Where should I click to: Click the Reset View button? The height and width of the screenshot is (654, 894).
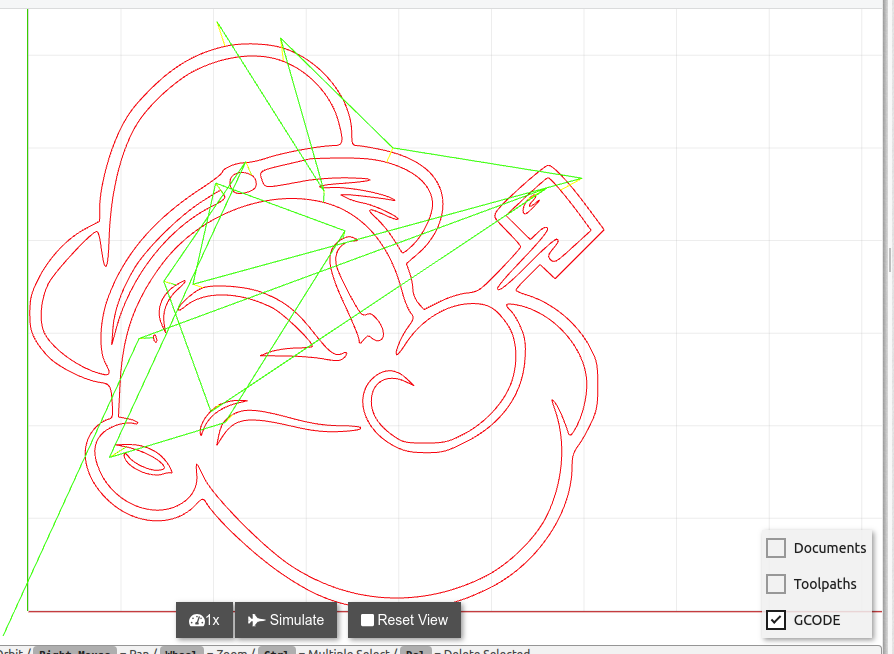click(x=404, y=620)
